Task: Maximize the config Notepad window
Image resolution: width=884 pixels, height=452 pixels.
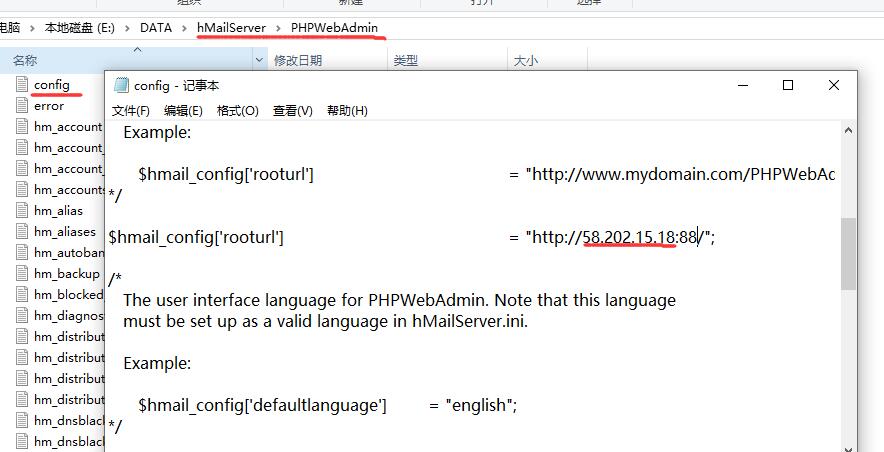Action: click(x=788, y=85)
